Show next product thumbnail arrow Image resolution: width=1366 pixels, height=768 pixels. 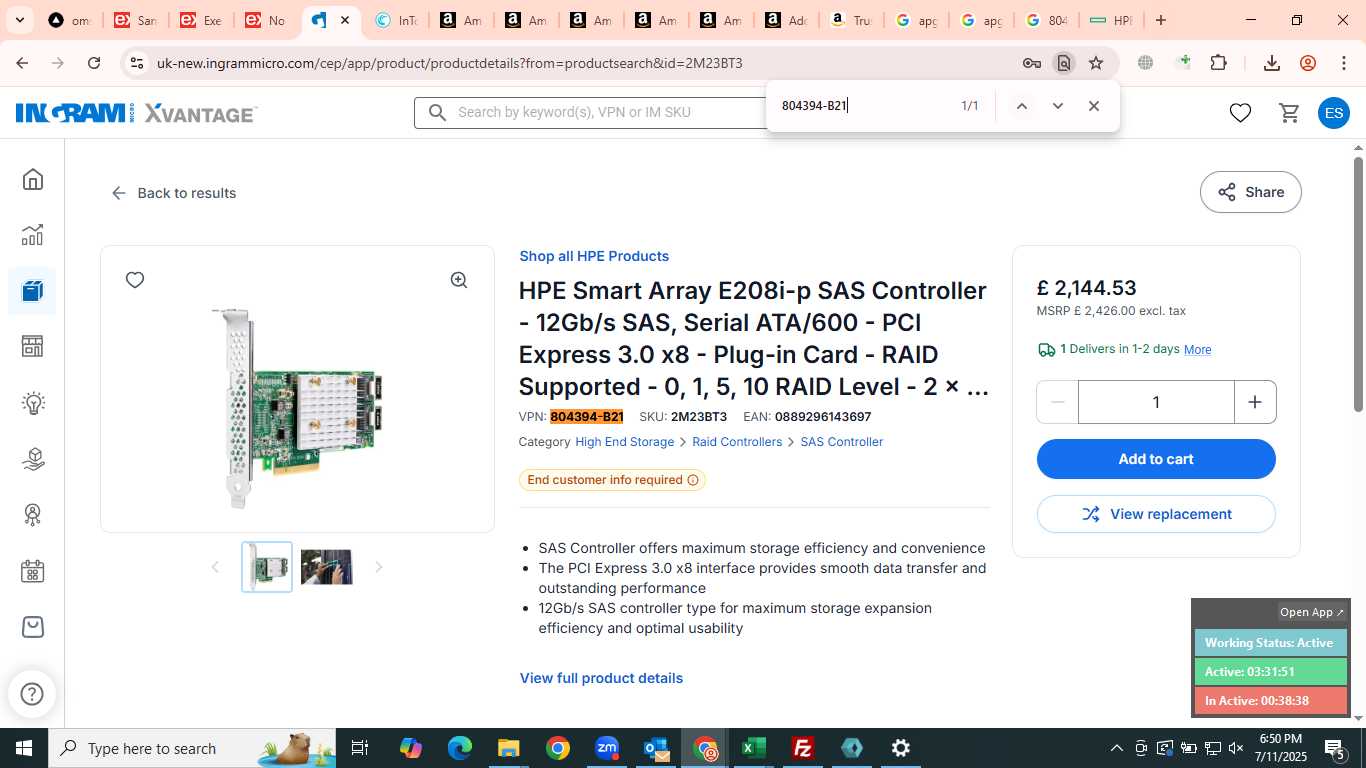pos(378,567)
